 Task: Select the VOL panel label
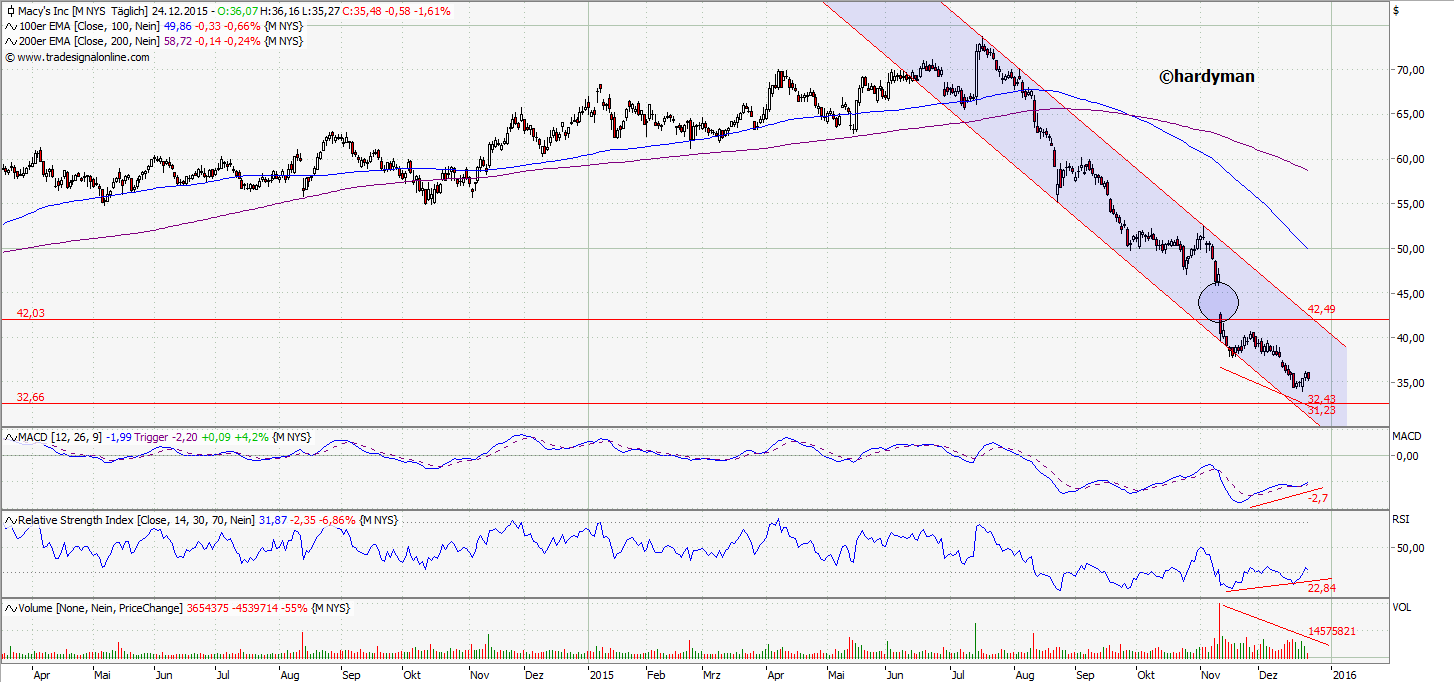coord(1400,606)
